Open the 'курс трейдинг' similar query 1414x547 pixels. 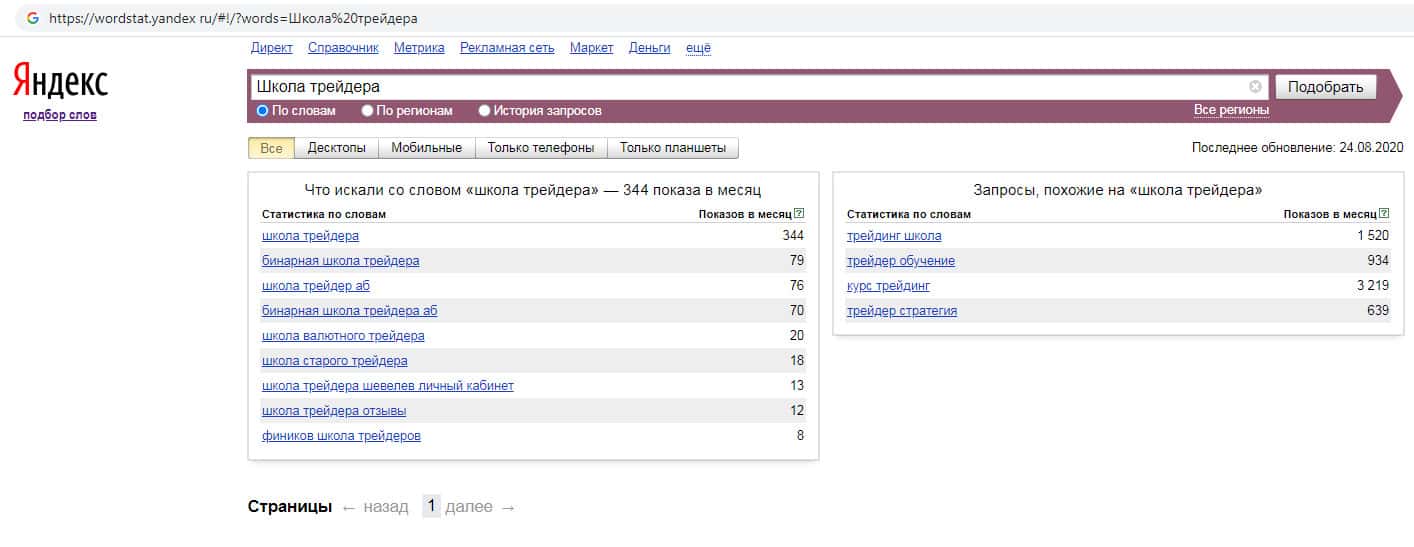[x=888, y=286]
